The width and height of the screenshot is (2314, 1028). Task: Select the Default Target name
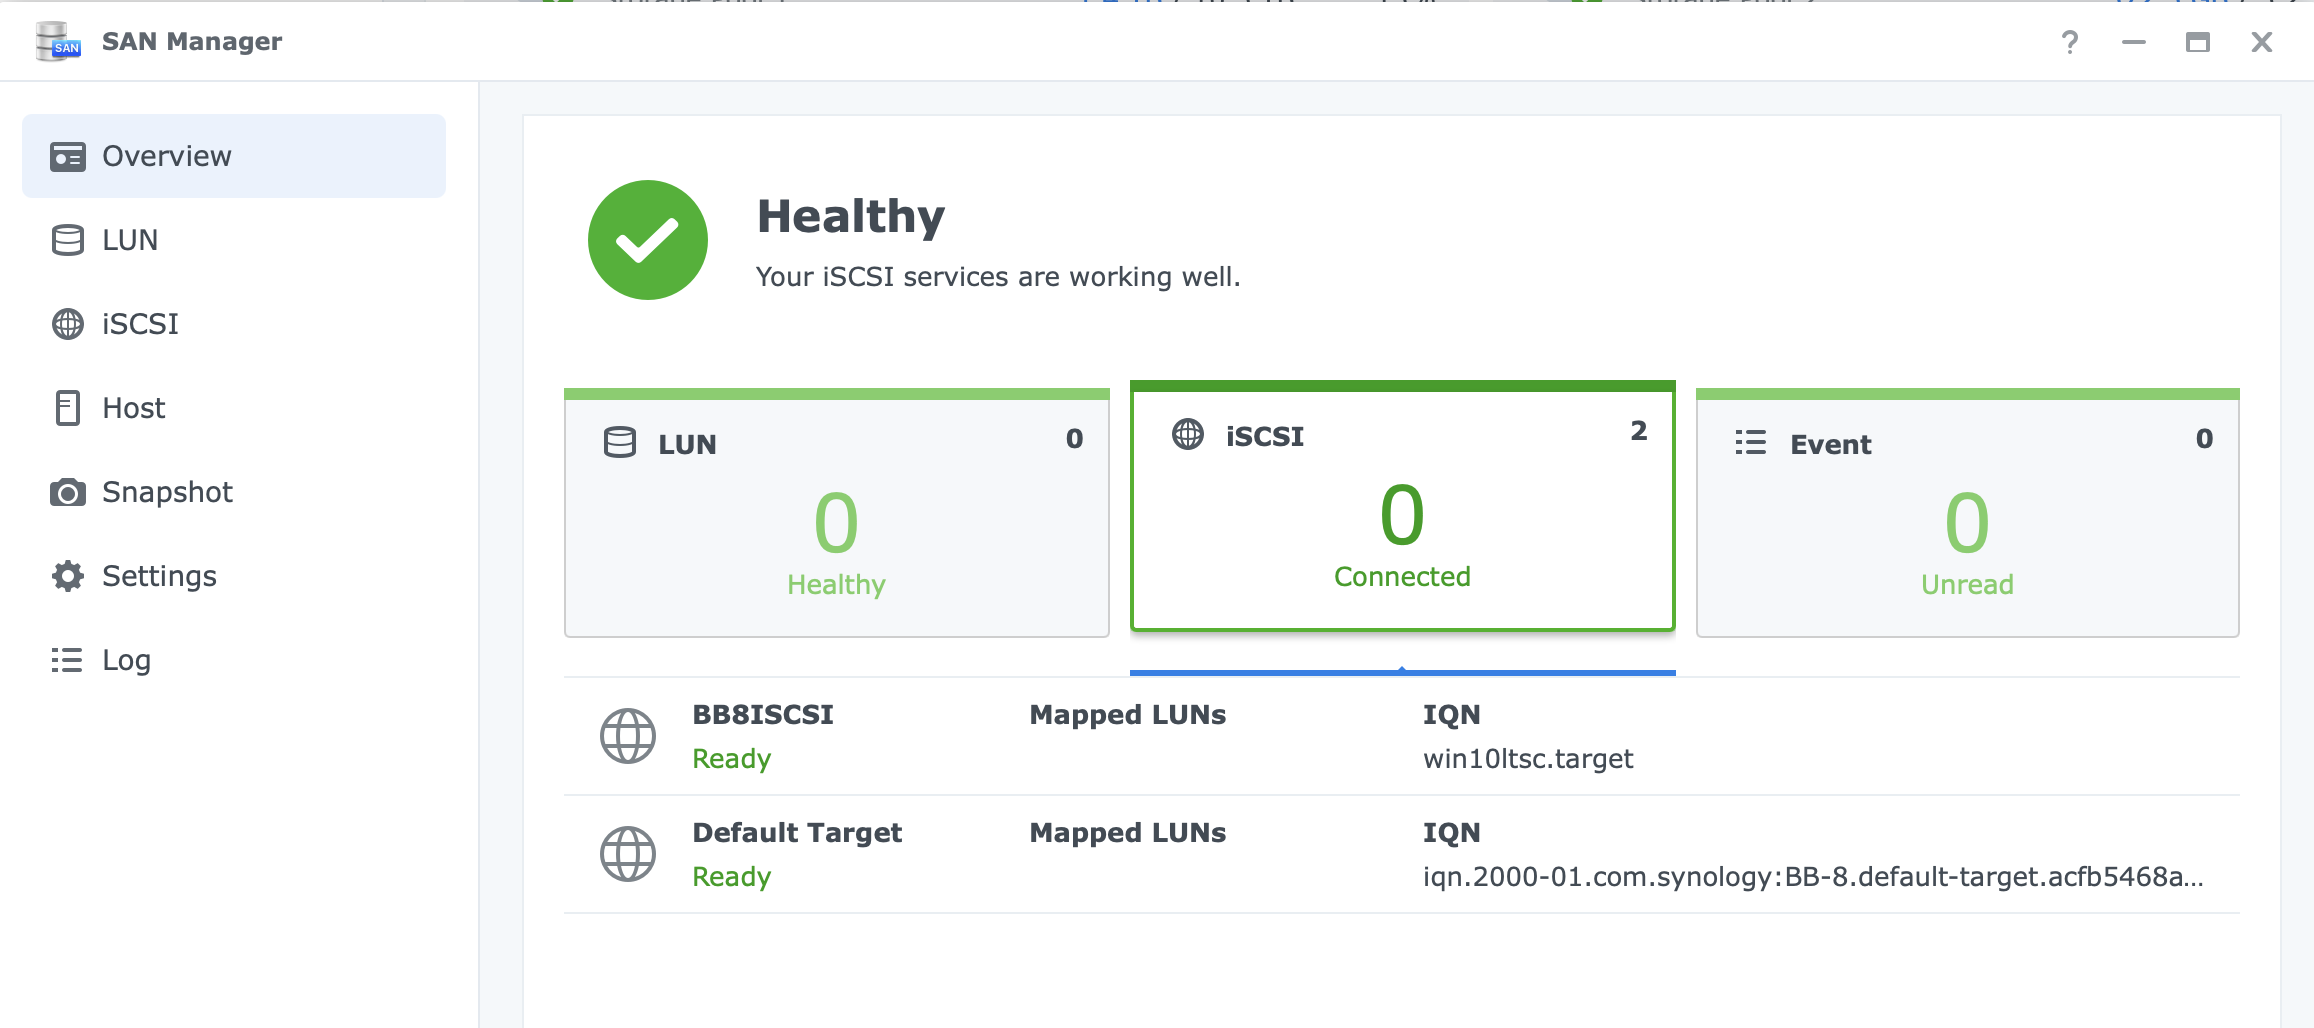click(797, 833)
